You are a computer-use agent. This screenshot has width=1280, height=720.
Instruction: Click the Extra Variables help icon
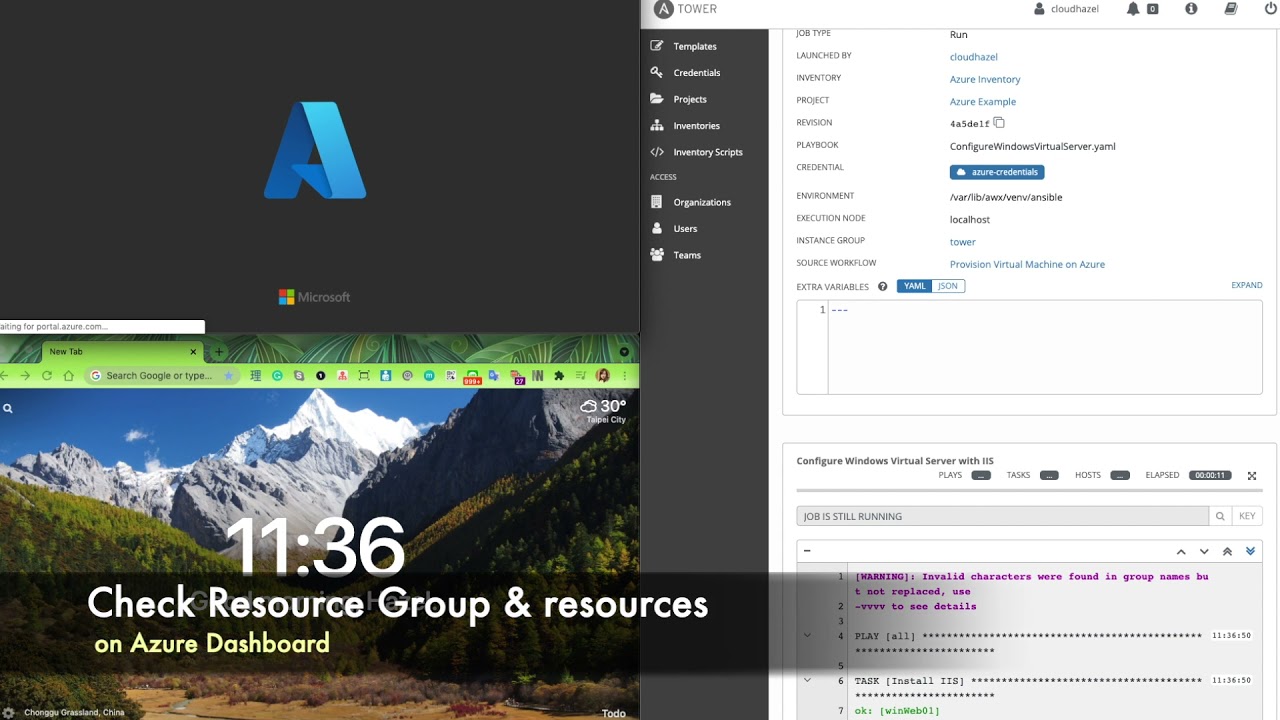883,286
